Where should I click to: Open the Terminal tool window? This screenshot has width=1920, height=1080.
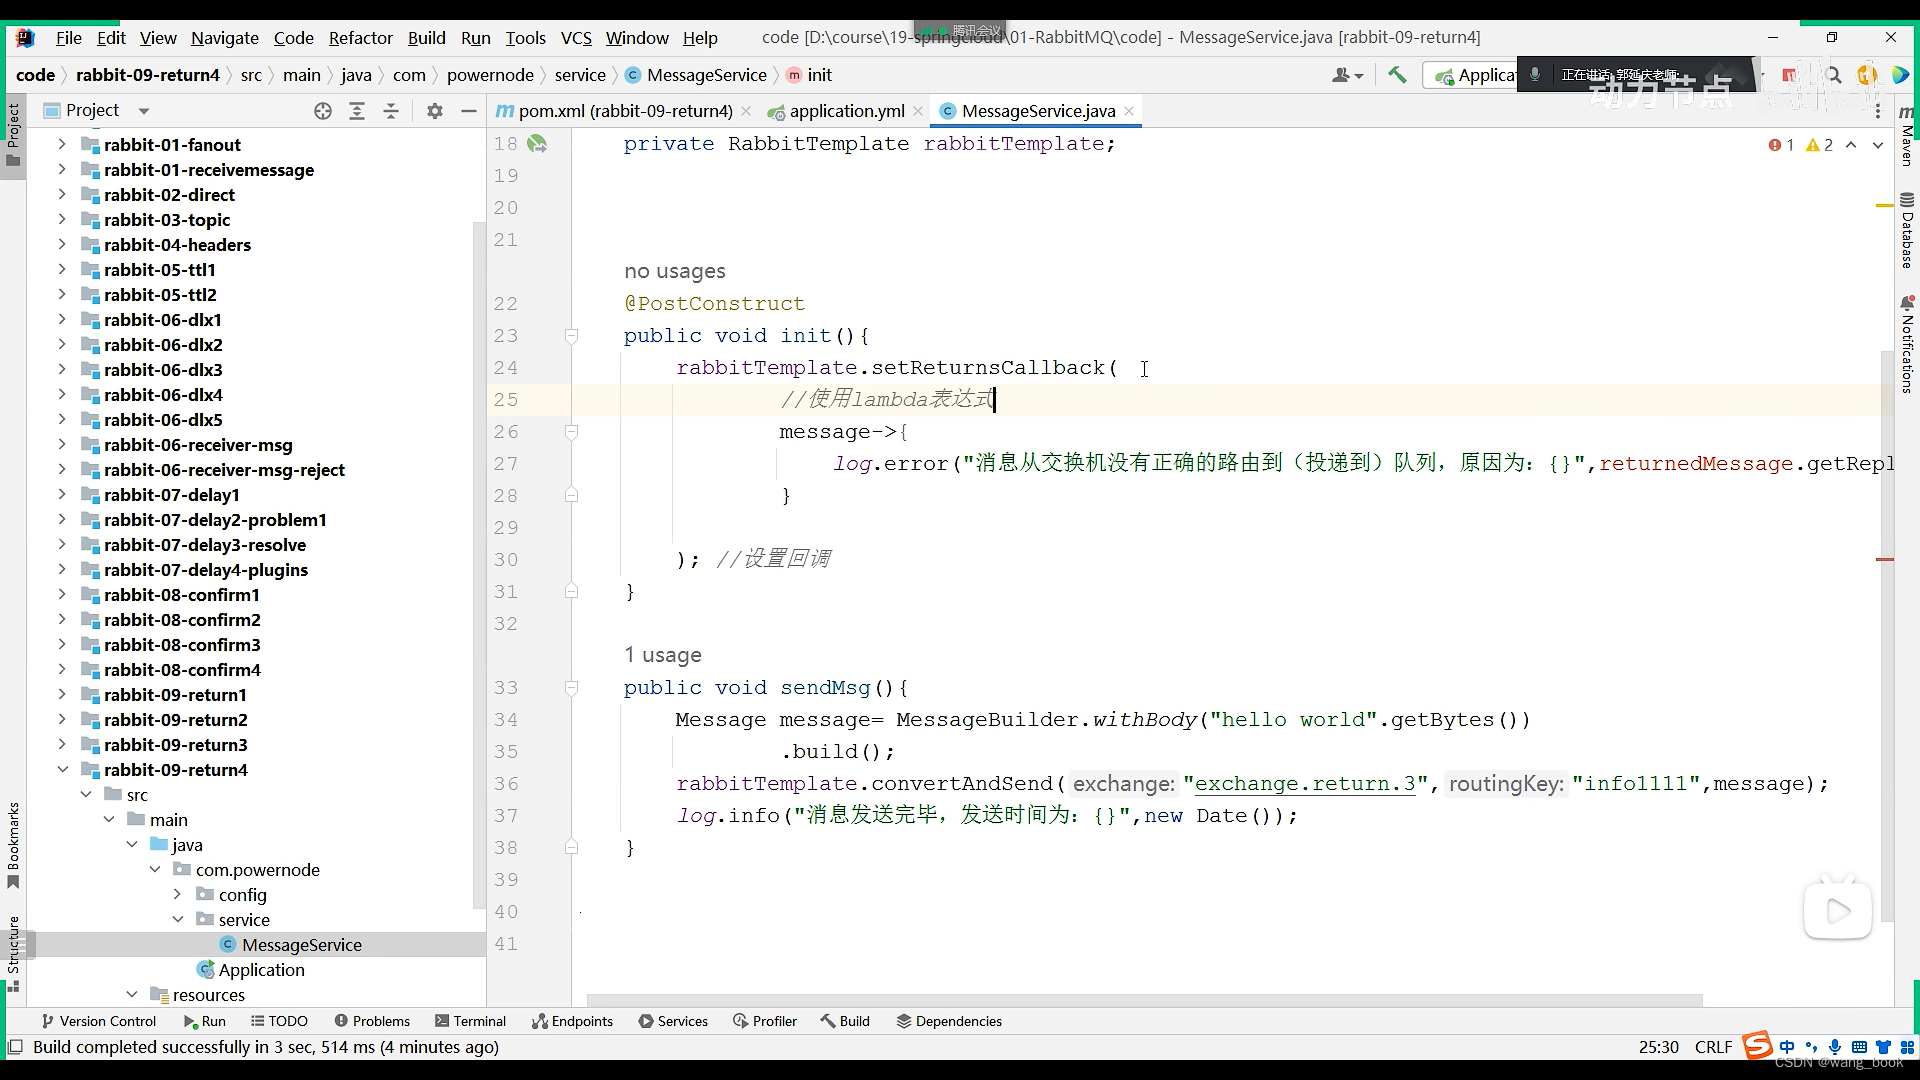pyautogui.click(x=471, y=1021)
